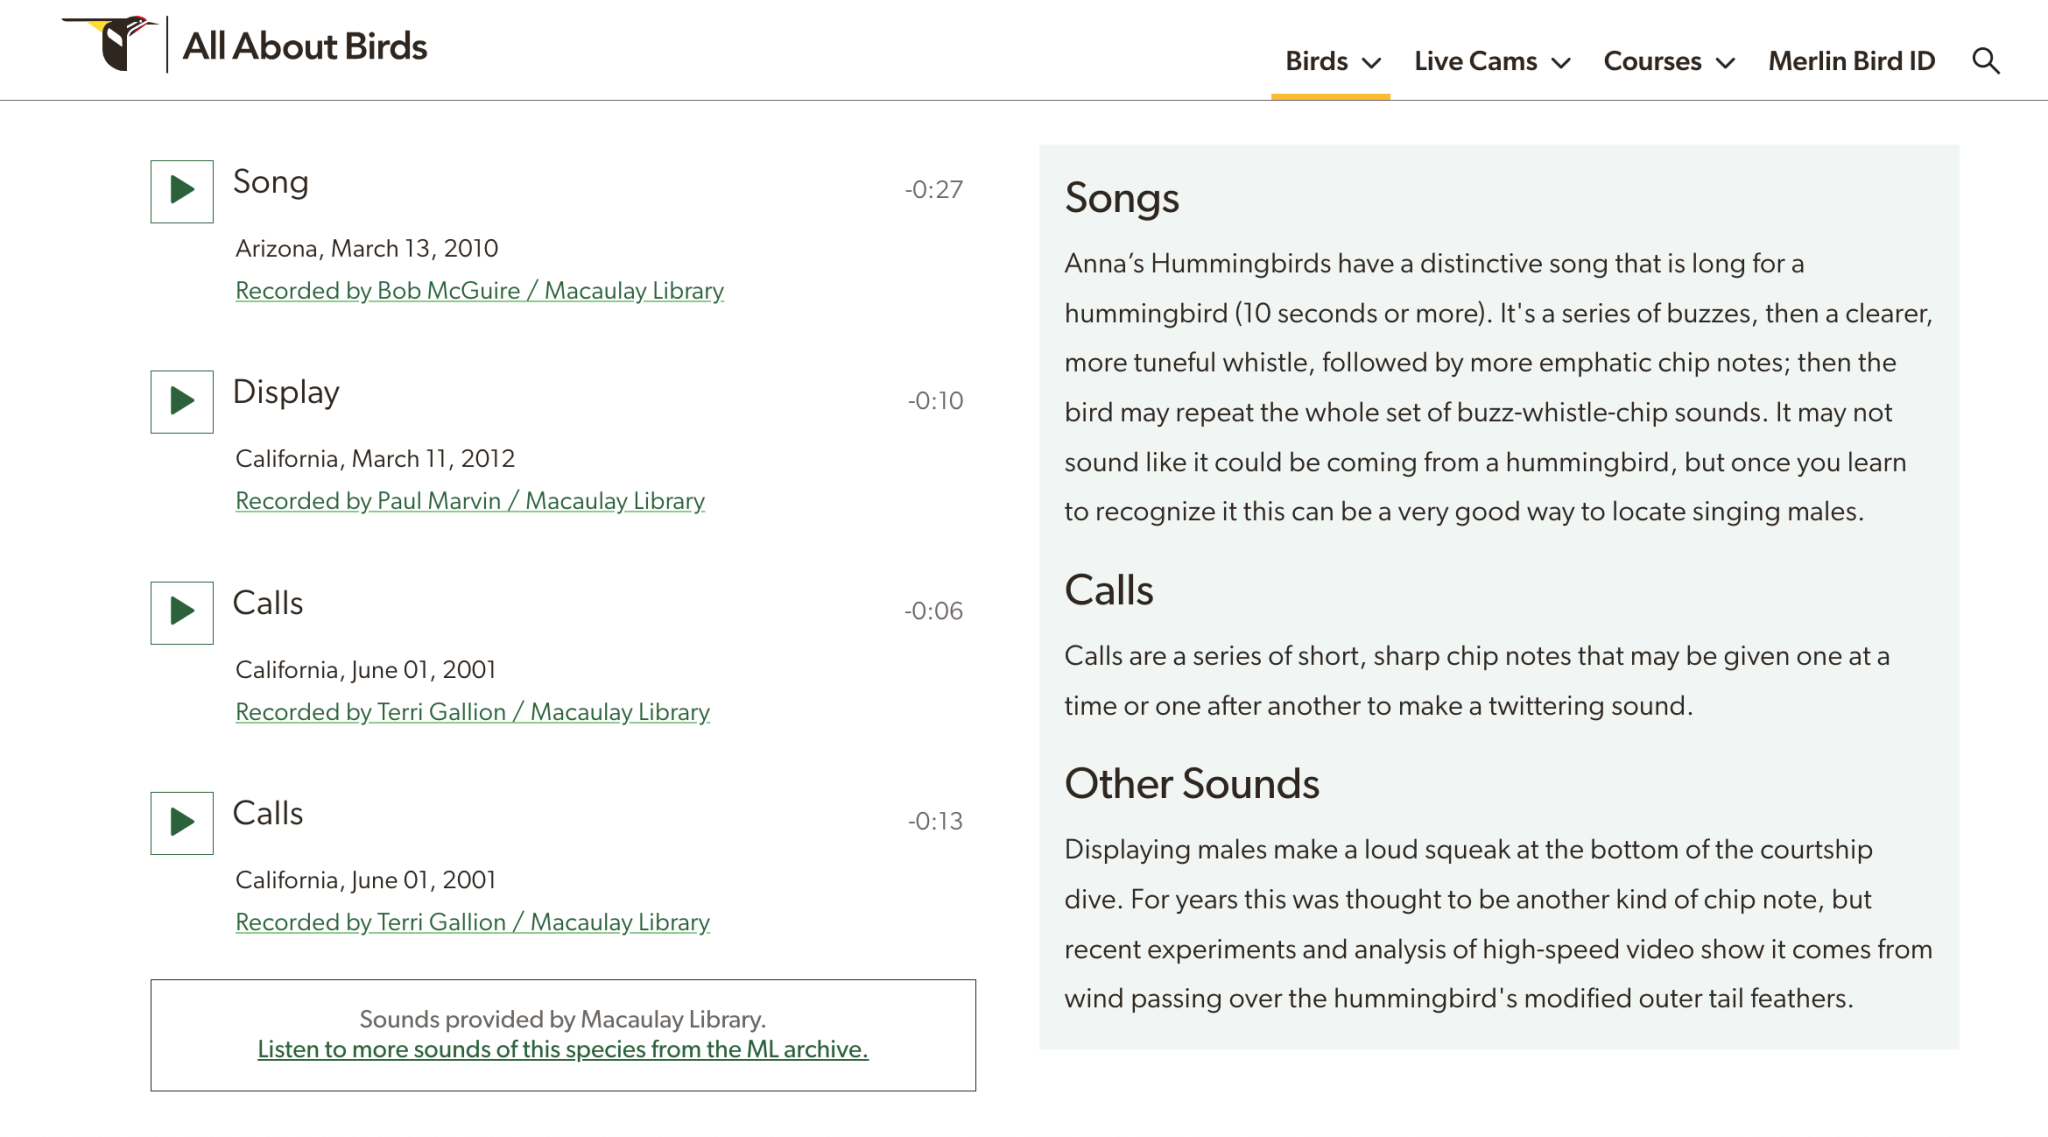Play the first Calls recording (0:06)
Screen dimensions: 2048x1137
click(x=181, y=612)
